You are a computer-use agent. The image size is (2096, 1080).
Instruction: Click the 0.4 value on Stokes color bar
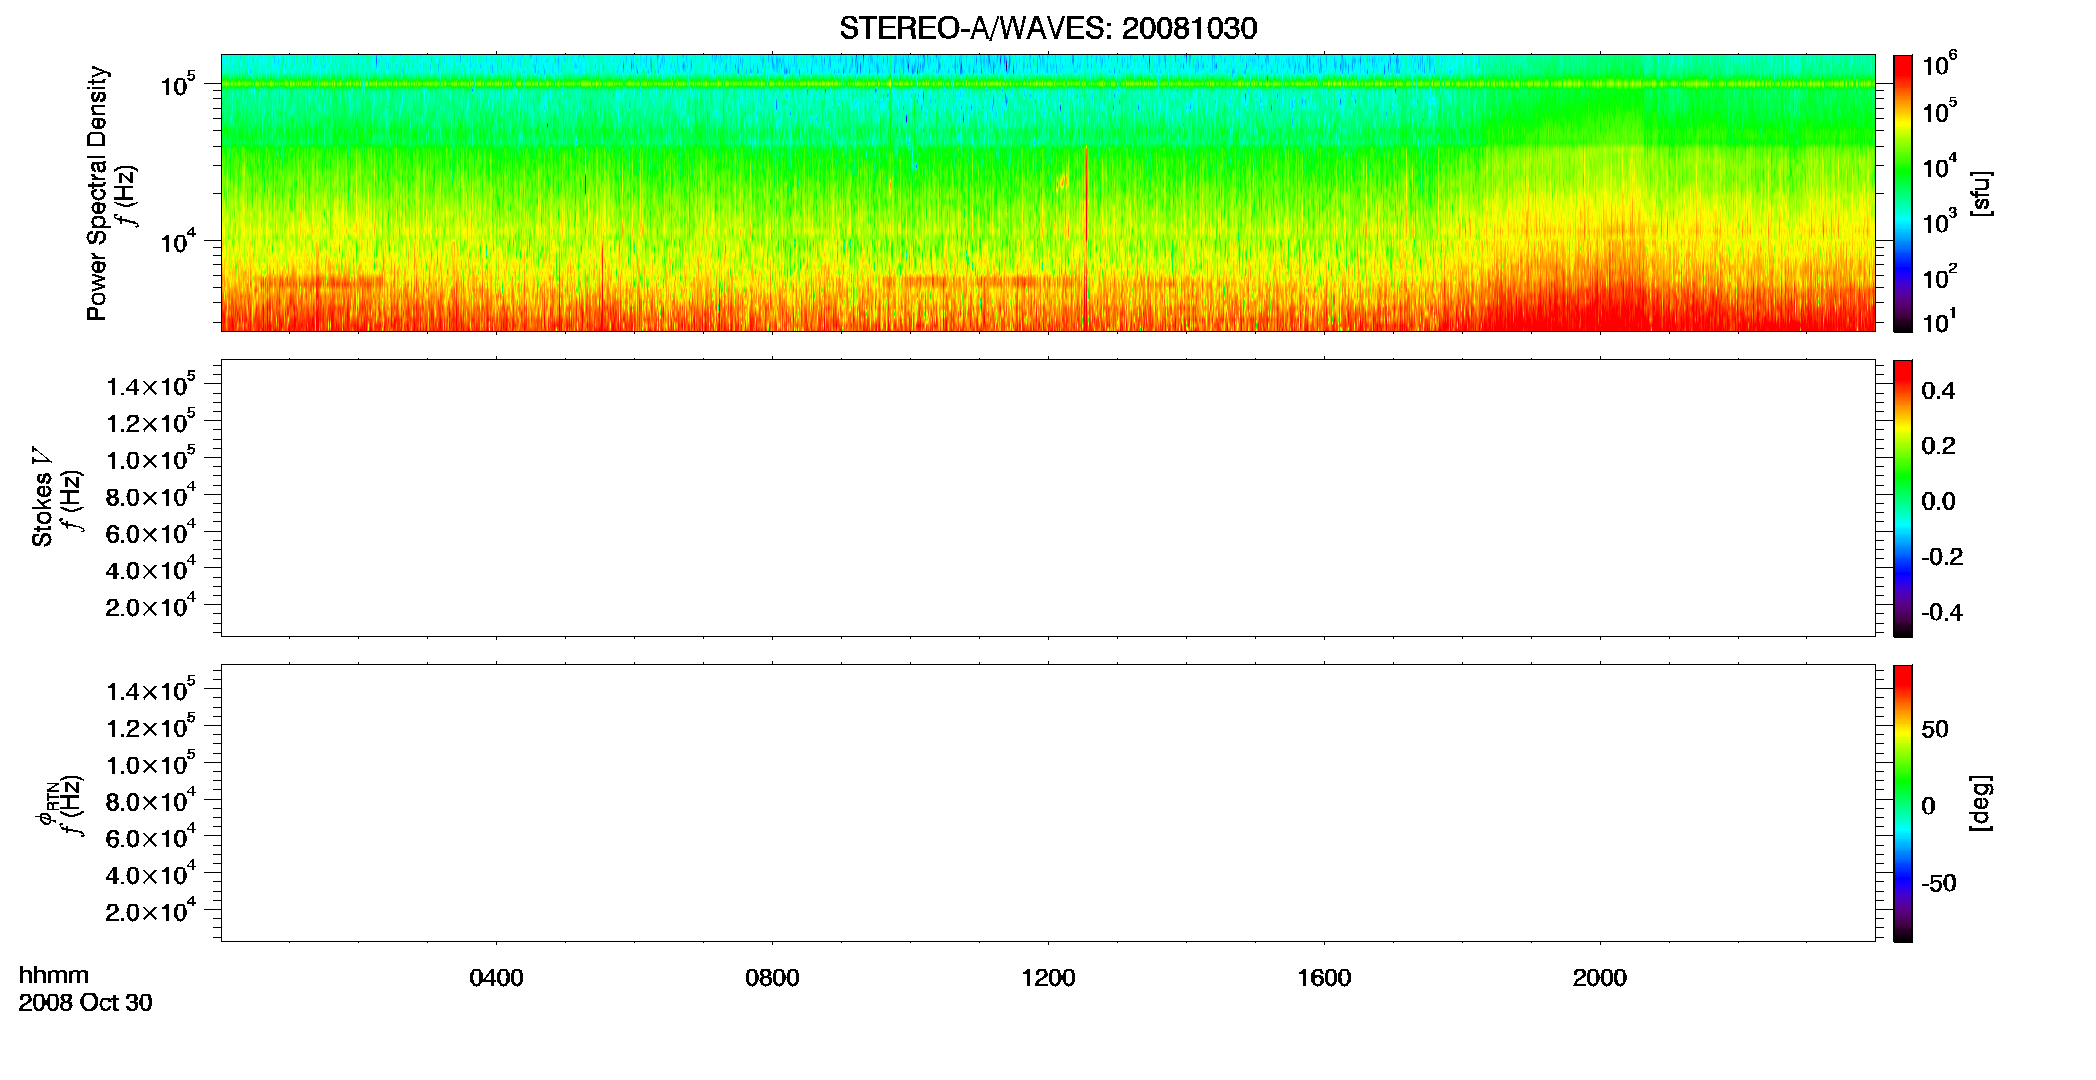point(1938,391)
